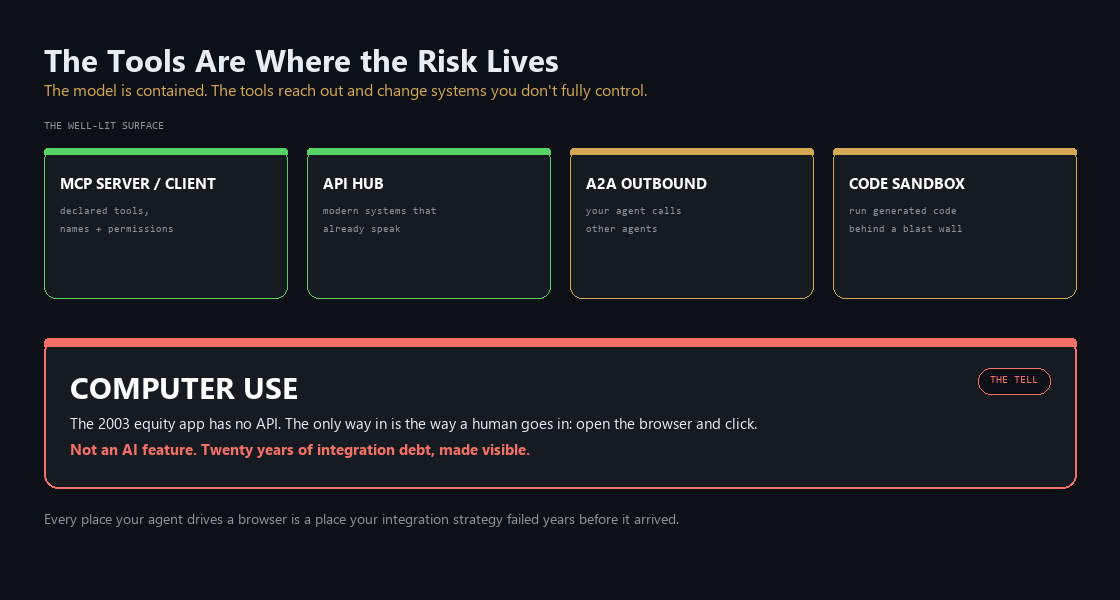Click THE WELL-LIT SURFACE section label
1120x600 pixels.
(x=104, y=126)
